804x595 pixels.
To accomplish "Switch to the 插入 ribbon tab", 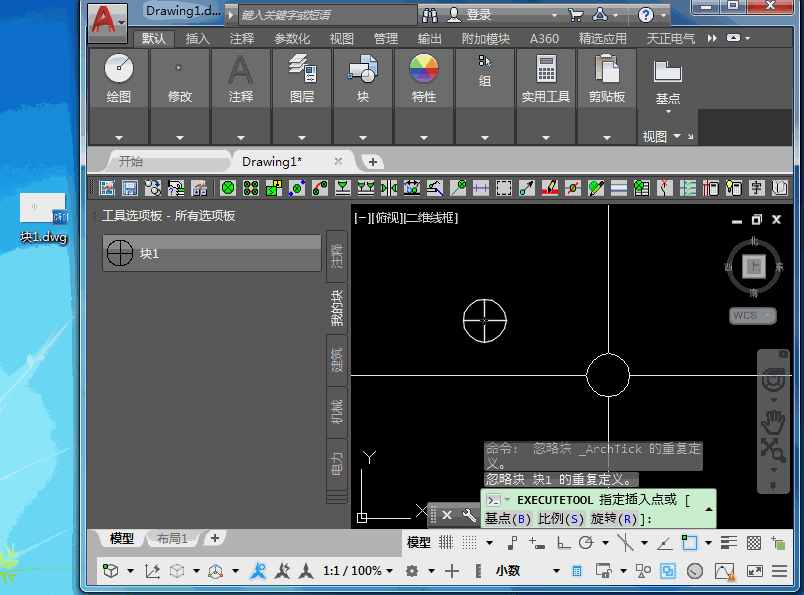I will 198,39.
